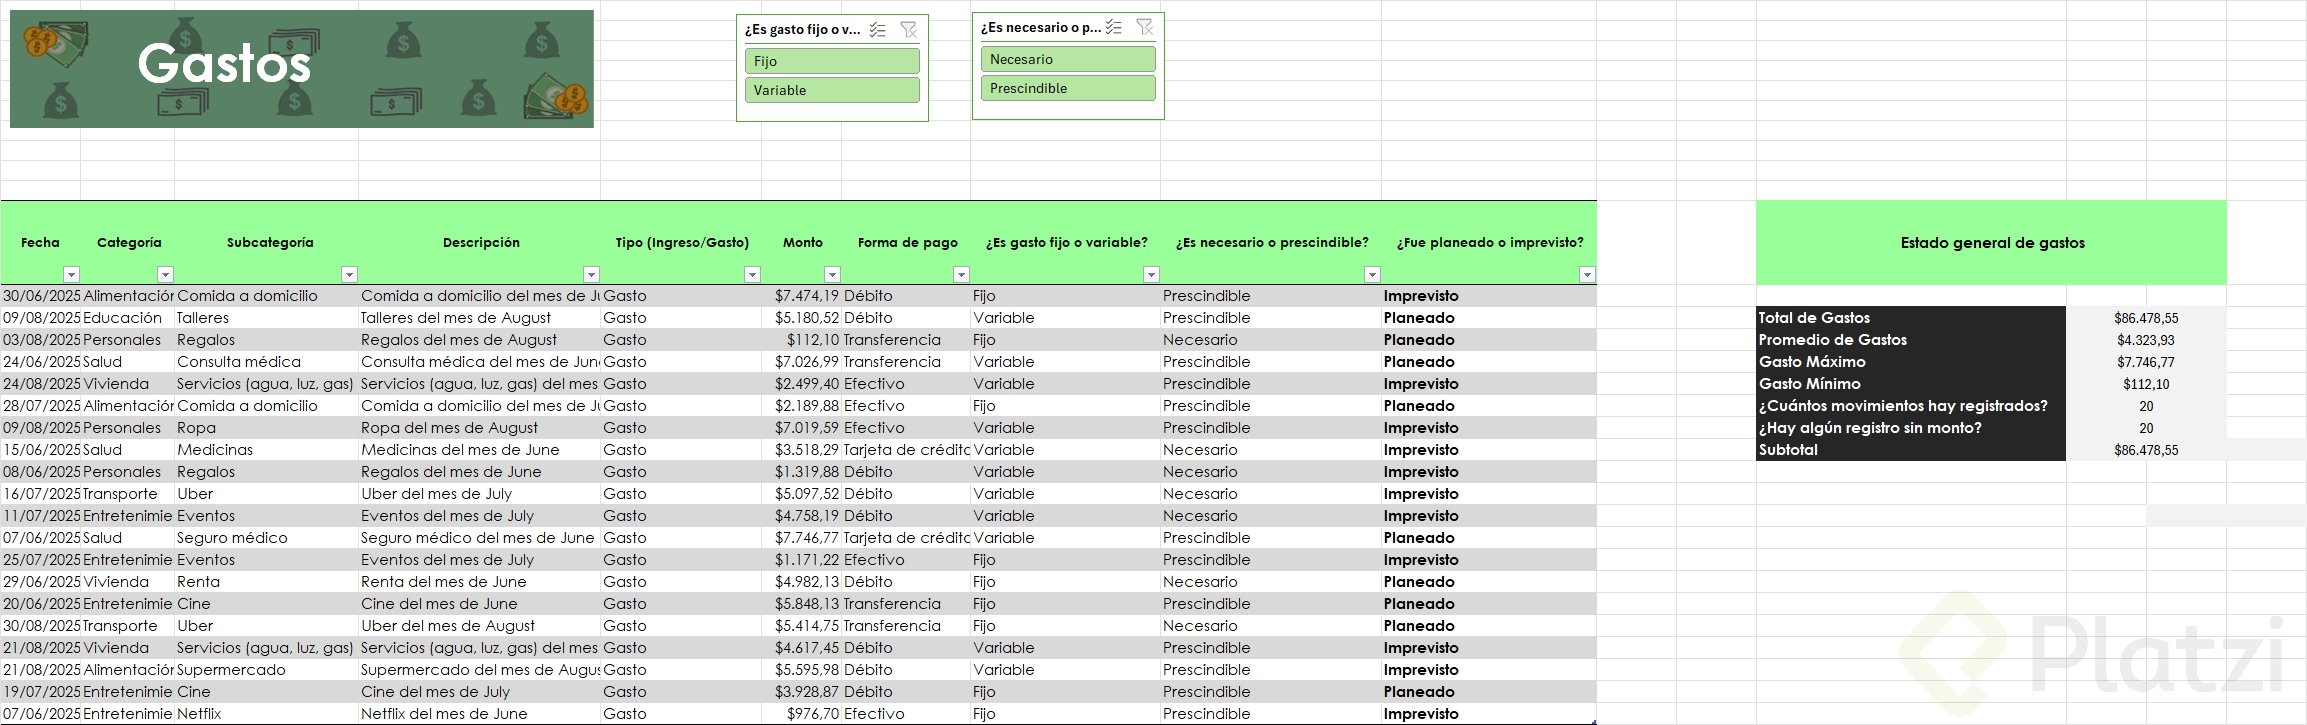Select the 'Gasto Máximo' label cell
This screenshot has width=2307, height=725.
click(x=1911, y=362)
